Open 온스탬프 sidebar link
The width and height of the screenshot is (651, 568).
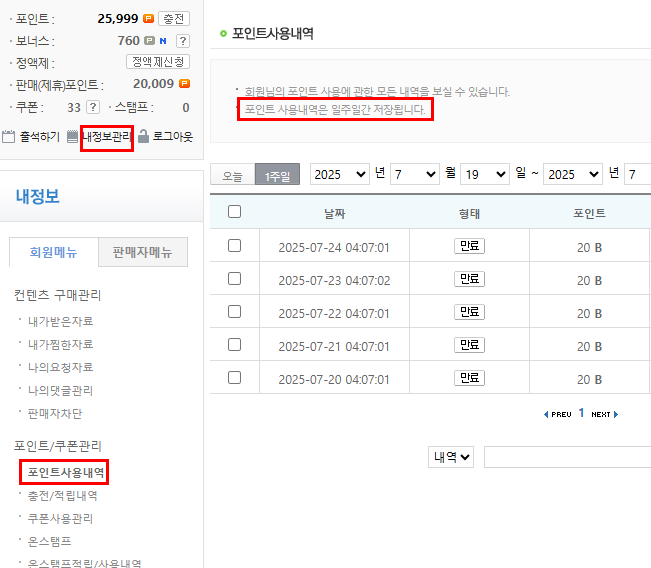[x=49, y=541]
